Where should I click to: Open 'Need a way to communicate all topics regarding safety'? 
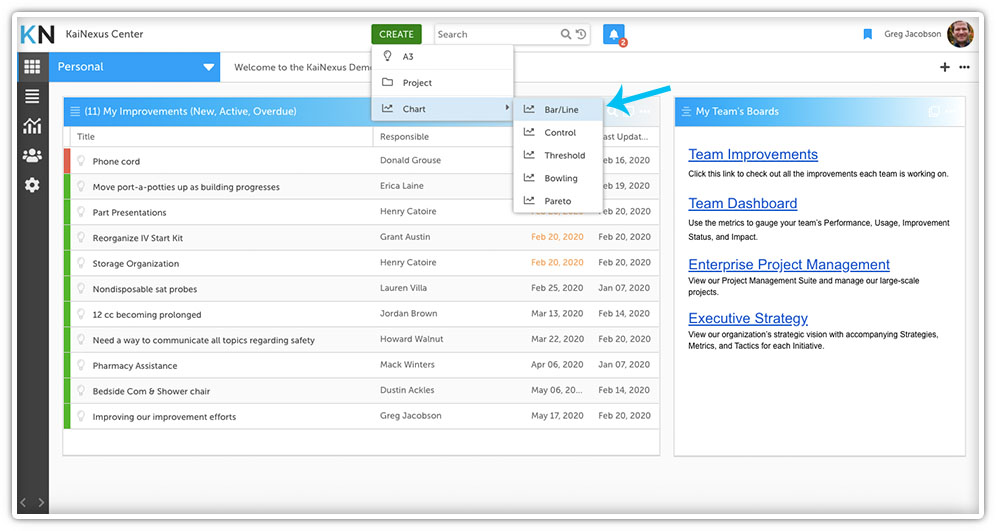tap(203, 340)
